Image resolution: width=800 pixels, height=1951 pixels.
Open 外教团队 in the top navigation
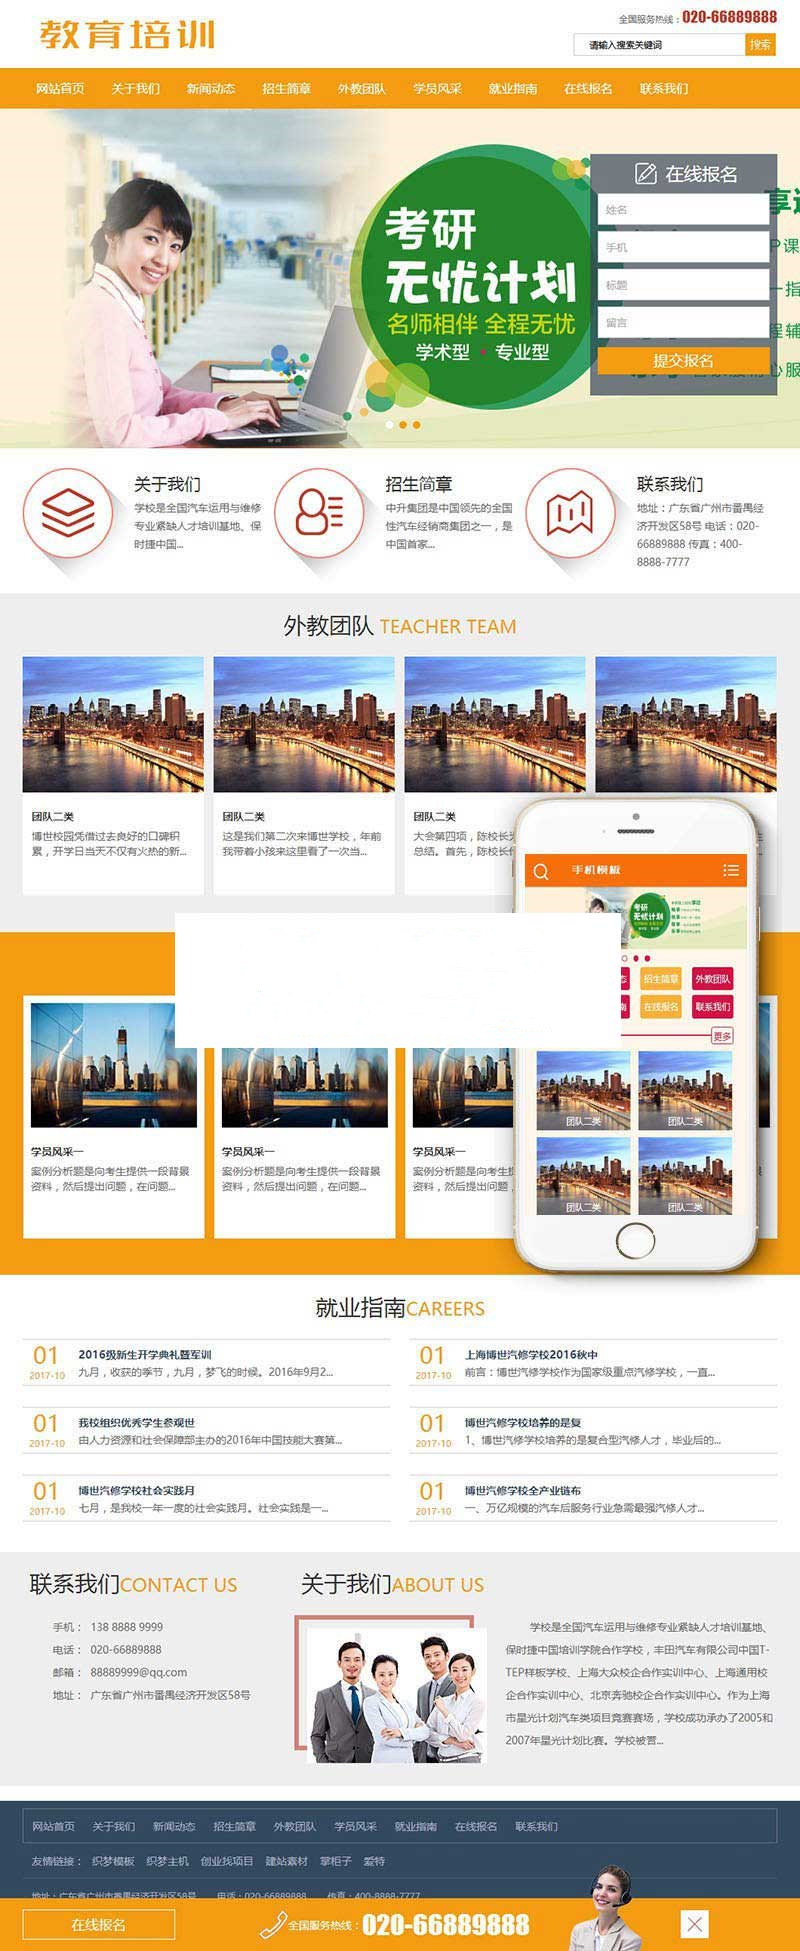(362, 89)
